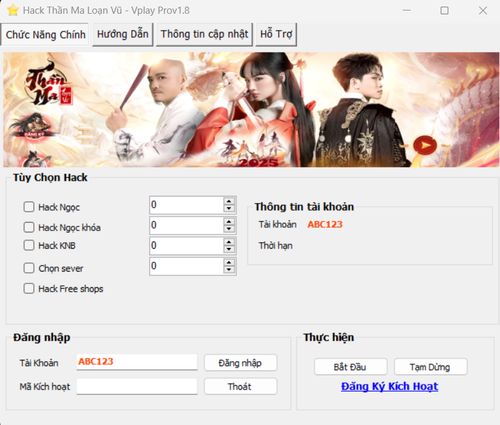Switch to the Hướng Dẫn tab
This screenshot has height=425, width=500.
coord(123,34)
